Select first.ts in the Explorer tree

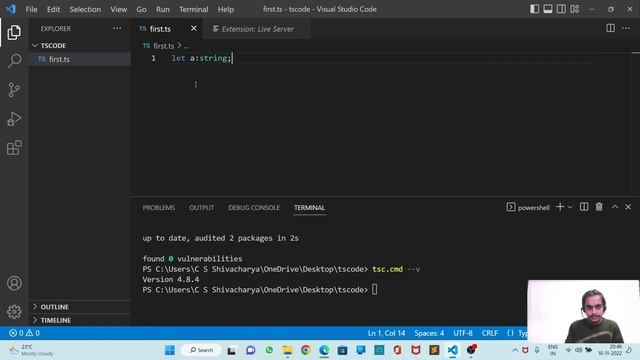click(80, 59)
